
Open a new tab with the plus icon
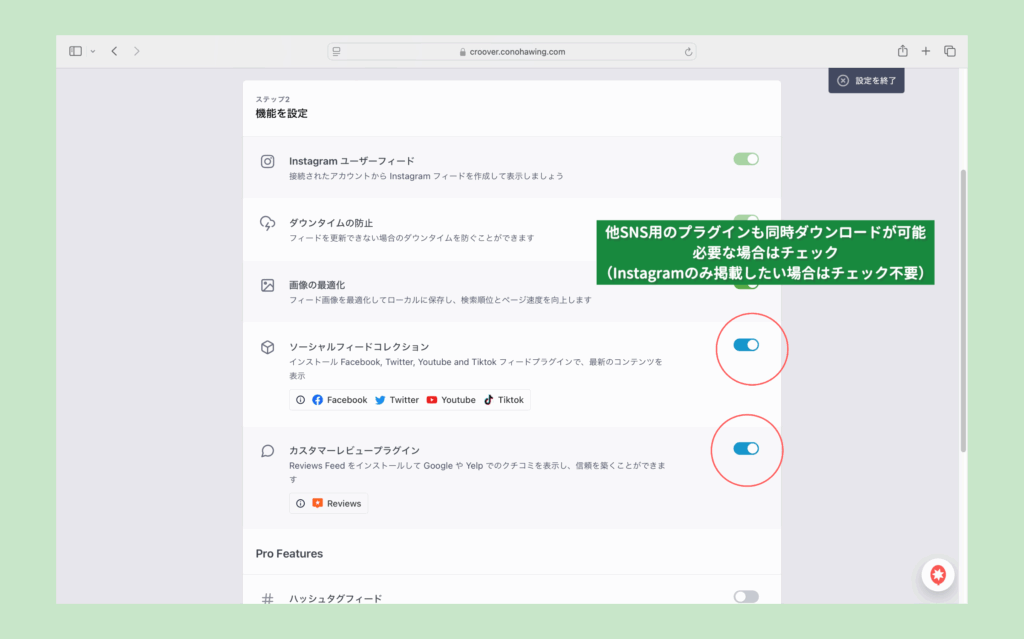[925, 51]
